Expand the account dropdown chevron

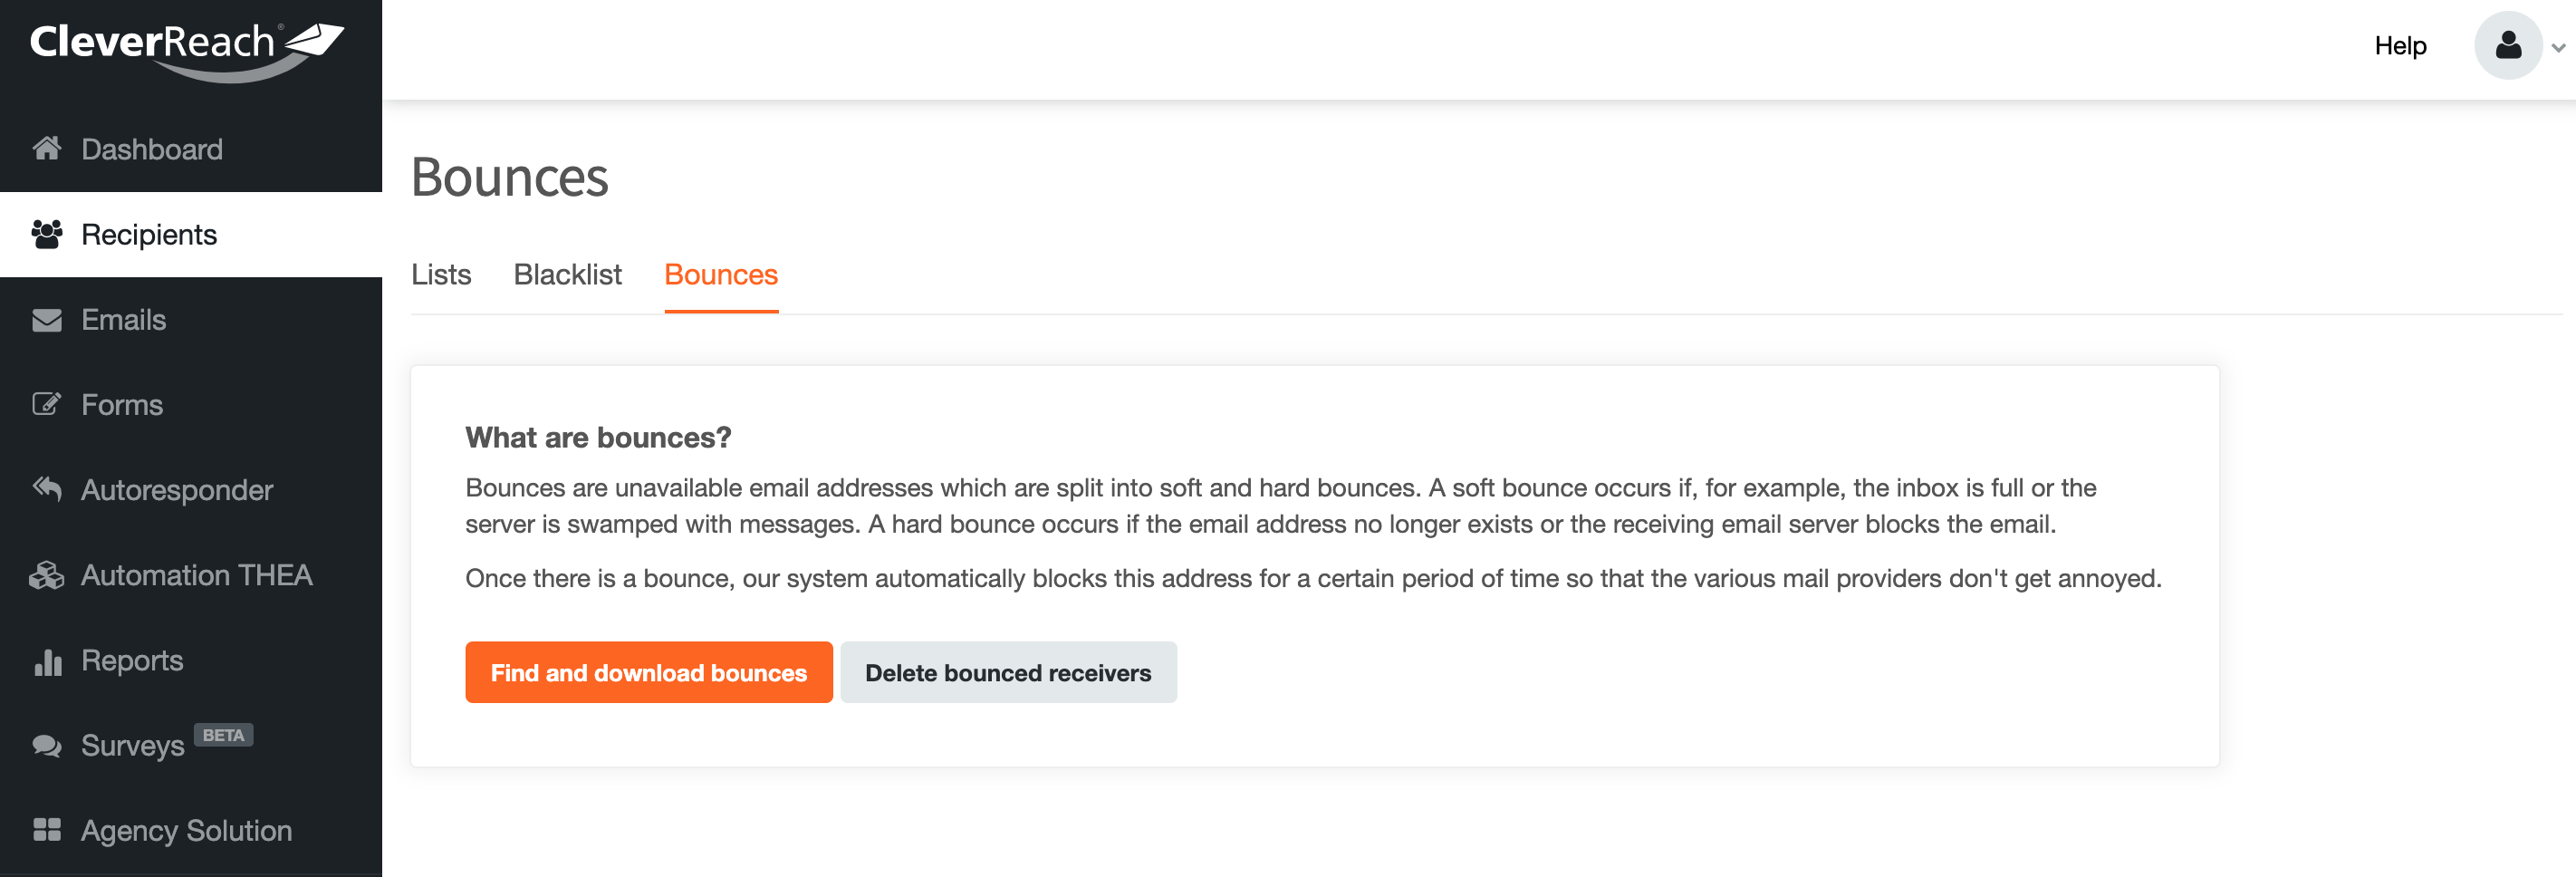[2558, 47]
